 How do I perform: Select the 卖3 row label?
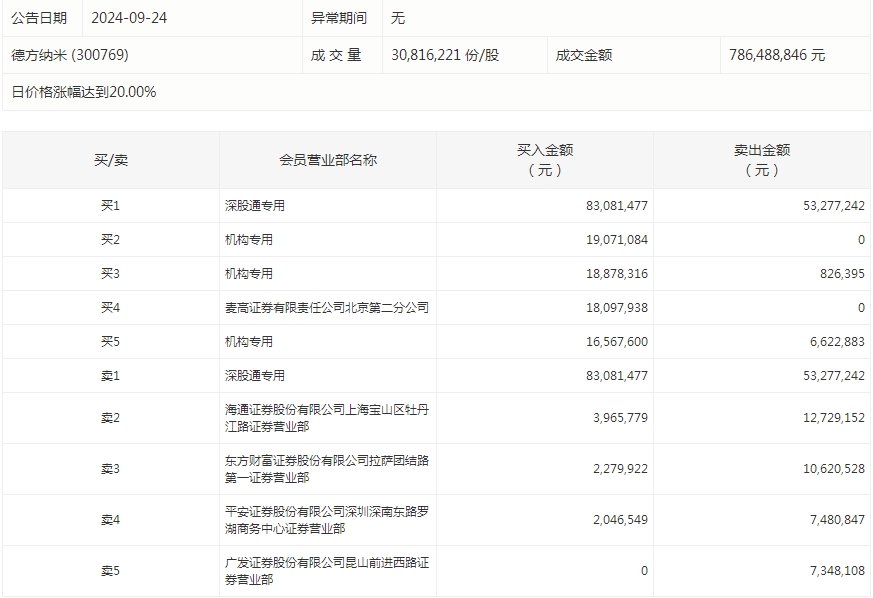(x=110, y=469)
